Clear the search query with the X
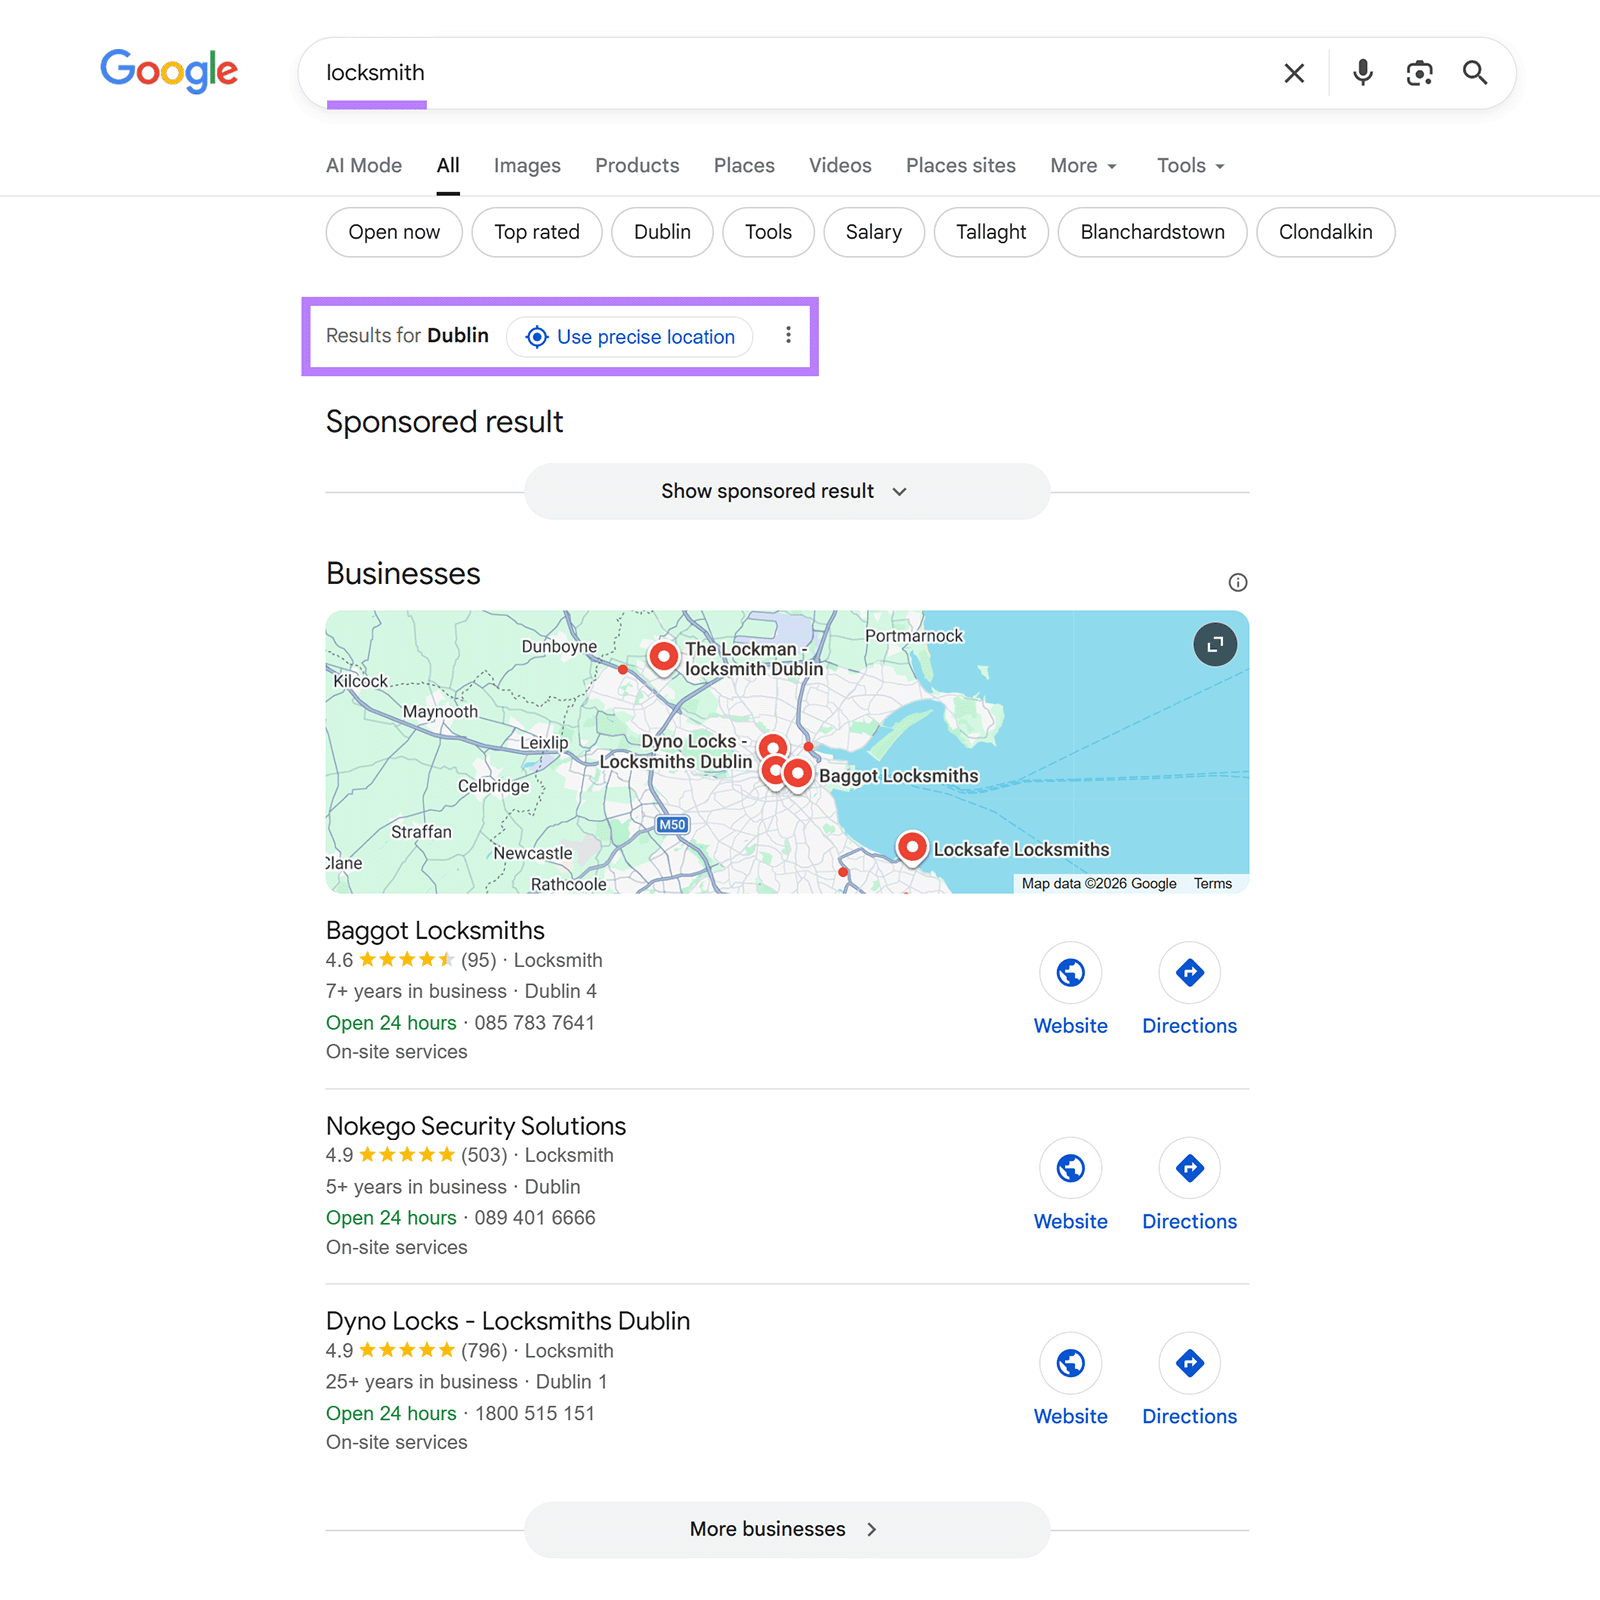 pyautogui.click(x=1294, y=72)
